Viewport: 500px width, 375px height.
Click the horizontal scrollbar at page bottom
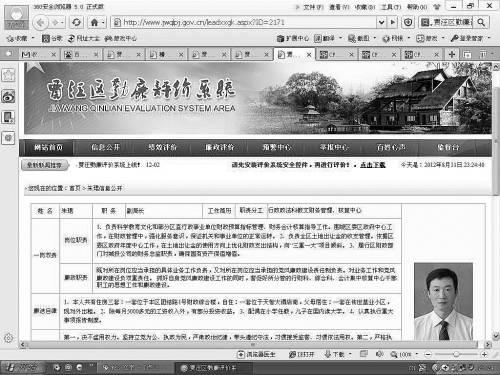253,344
